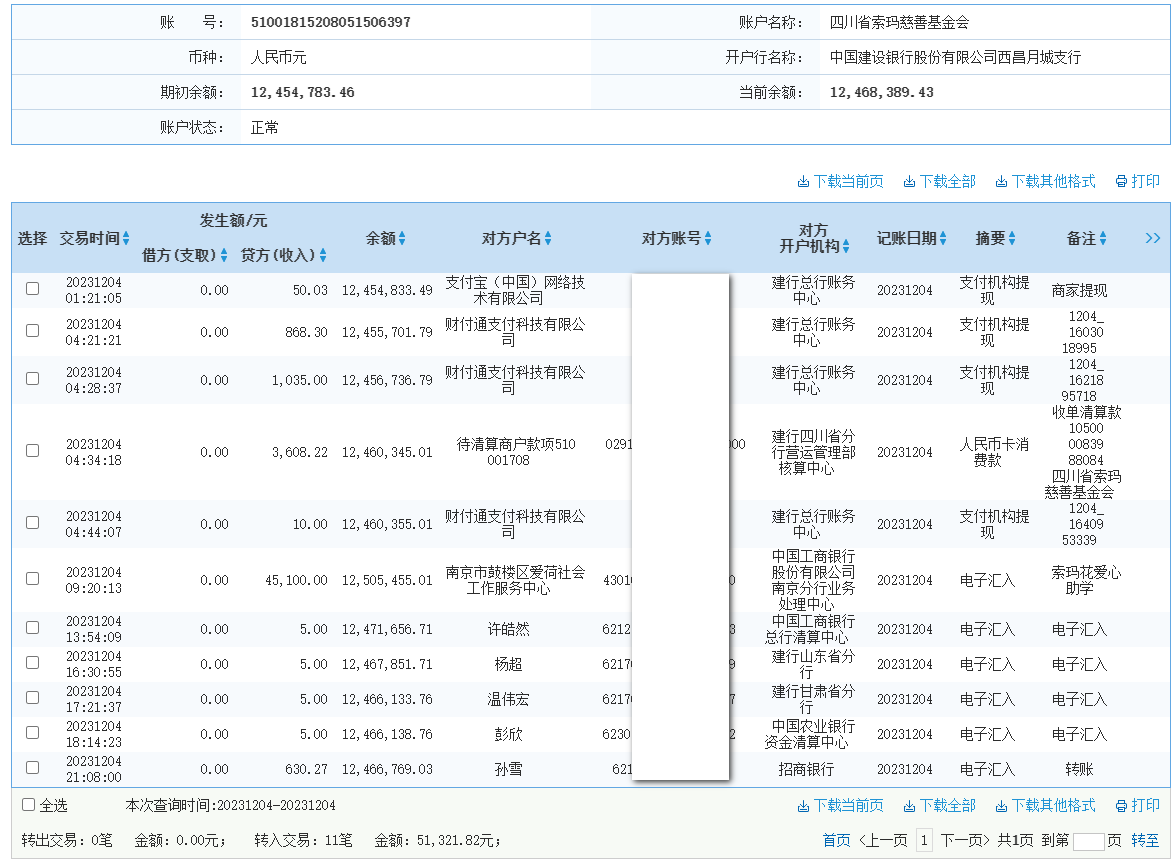Click balance 12,466,769.03 cell
1174x861 pixels.
point(387,770)
